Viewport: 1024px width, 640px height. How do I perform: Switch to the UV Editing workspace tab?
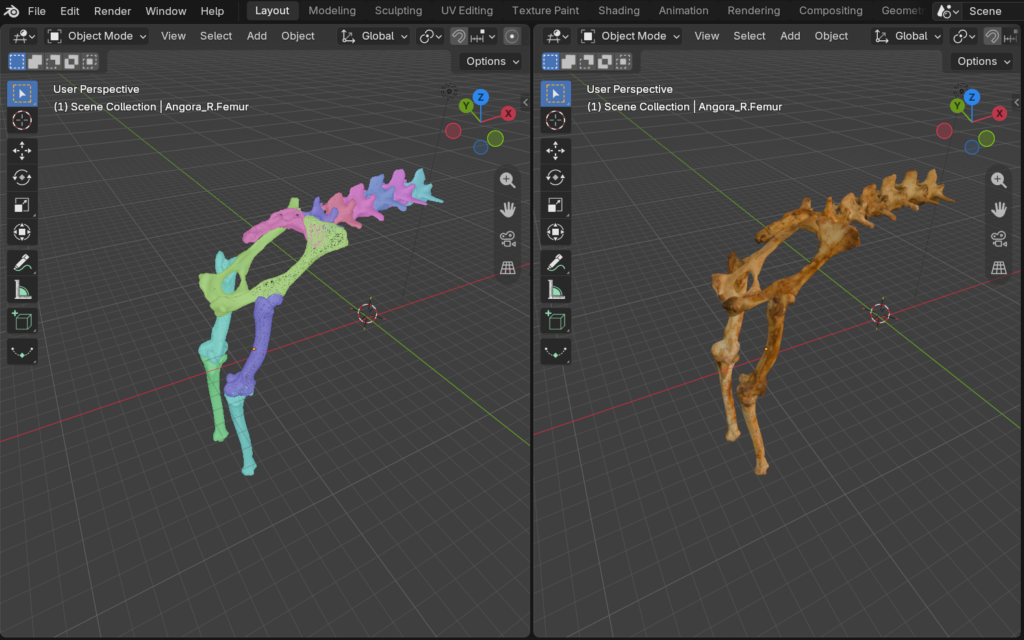467,11
